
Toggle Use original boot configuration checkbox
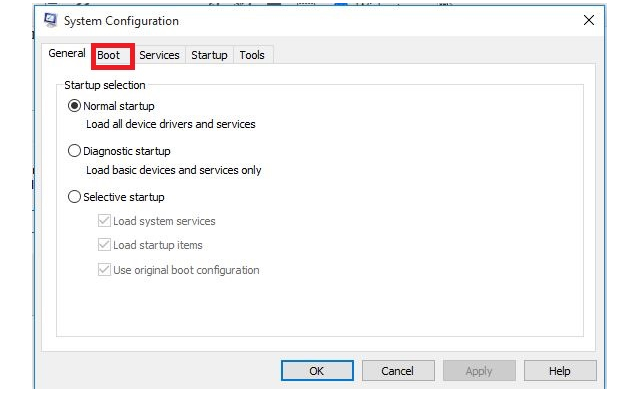[x=104, y=269]
